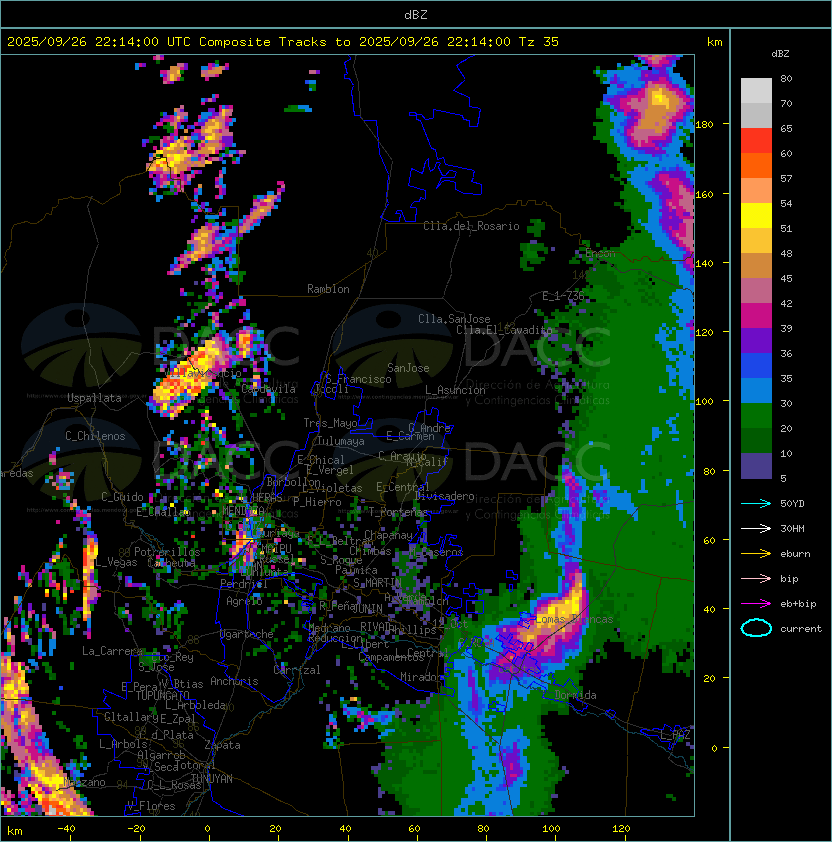832x842 pixels.
Task: Click the 'eburn' legend label
Action: point(795,554)
